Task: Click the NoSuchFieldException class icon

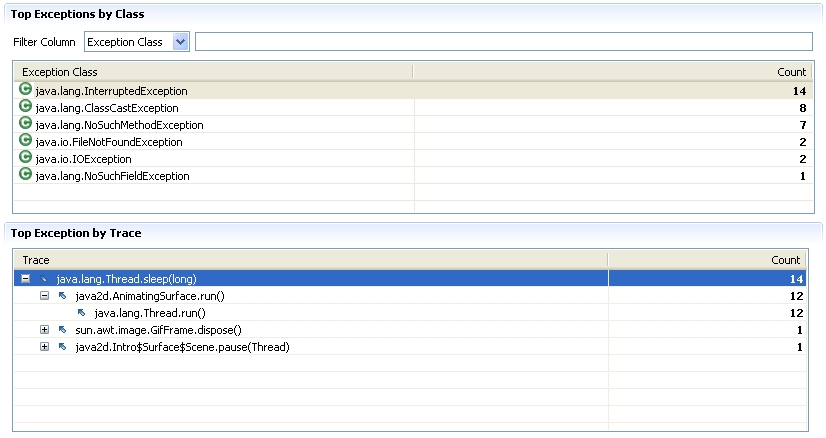Action: click(26, 175)
